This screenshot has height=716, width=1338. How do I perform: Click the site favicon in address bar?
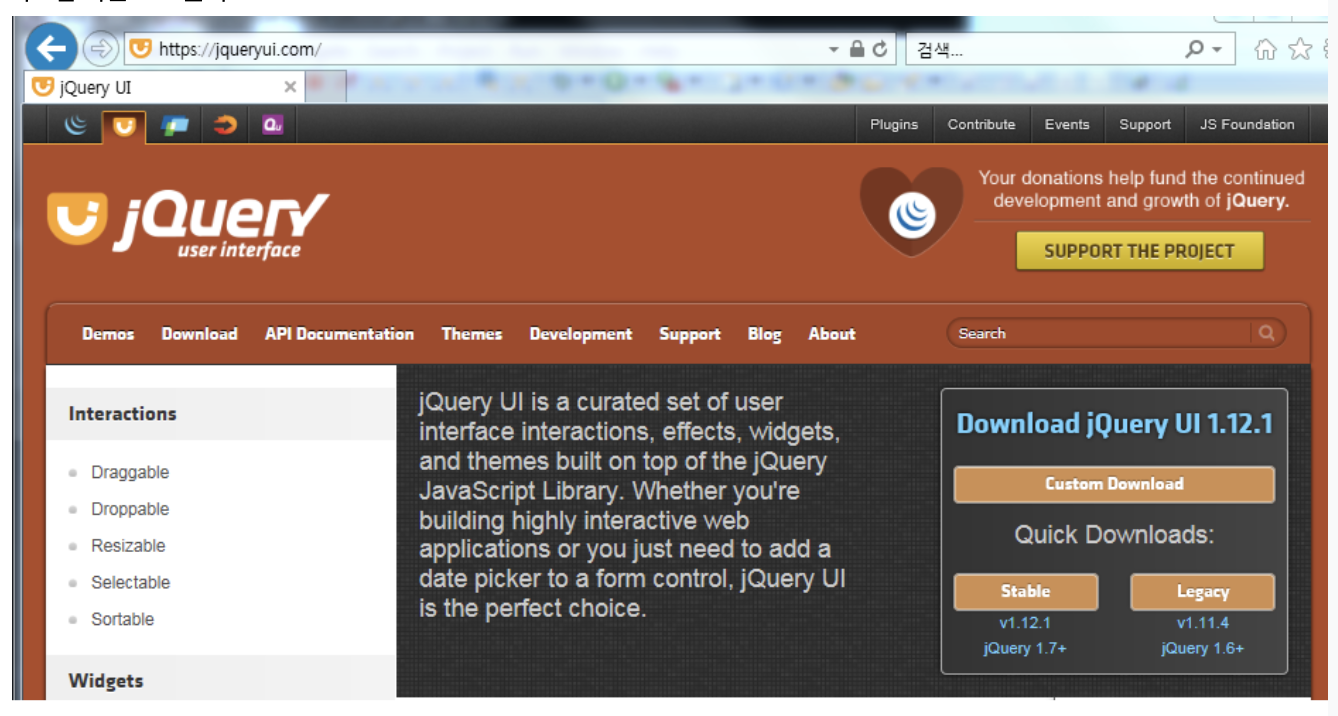141,48
